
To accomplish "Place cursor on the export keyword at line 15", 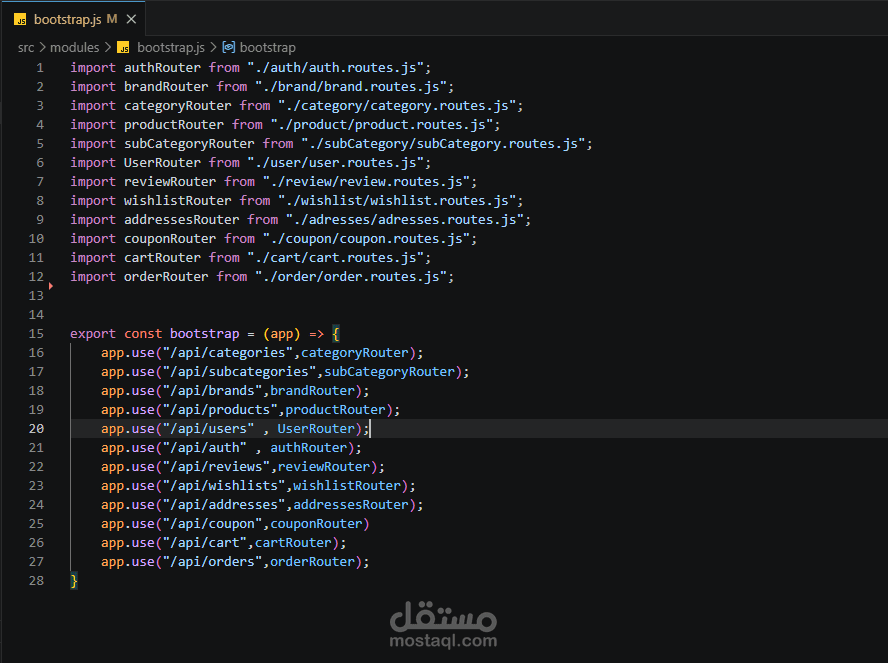I will pyautogui.click(x=92, y=333).
